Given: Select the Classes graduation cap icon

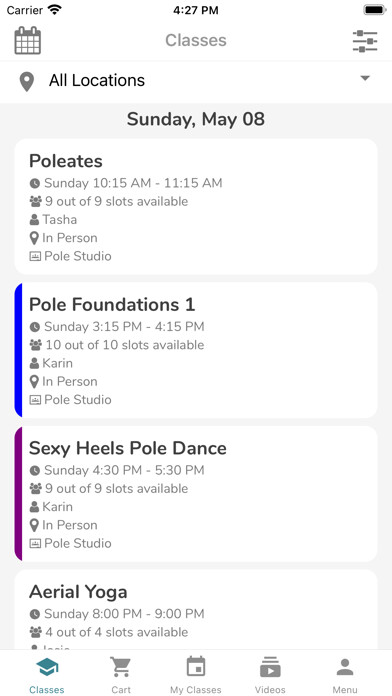Looking at the screenshot, I should click(47, 668).
